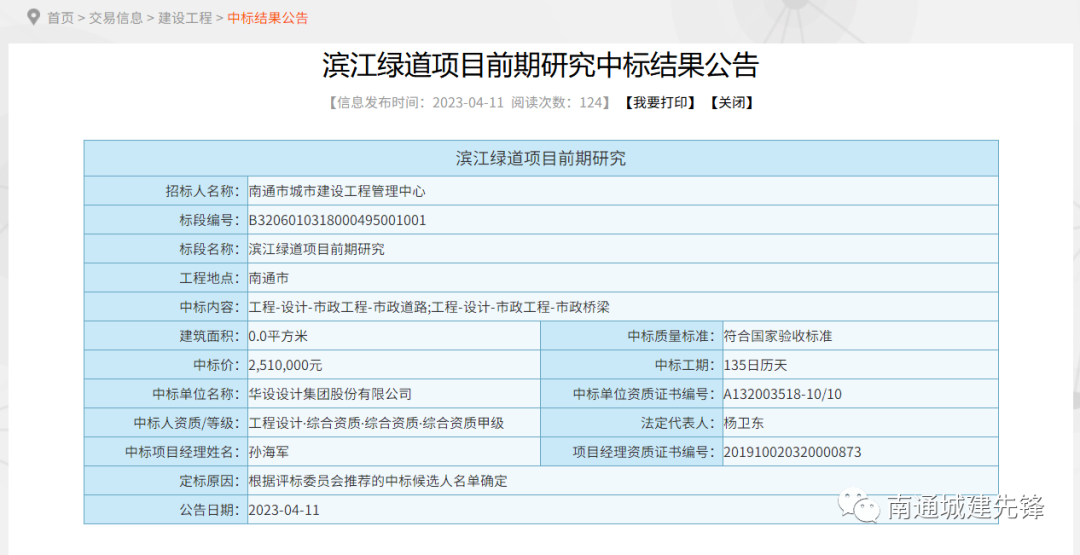
Task: Click the 南通城建先锋 watermark text
Action: point(965,507)
